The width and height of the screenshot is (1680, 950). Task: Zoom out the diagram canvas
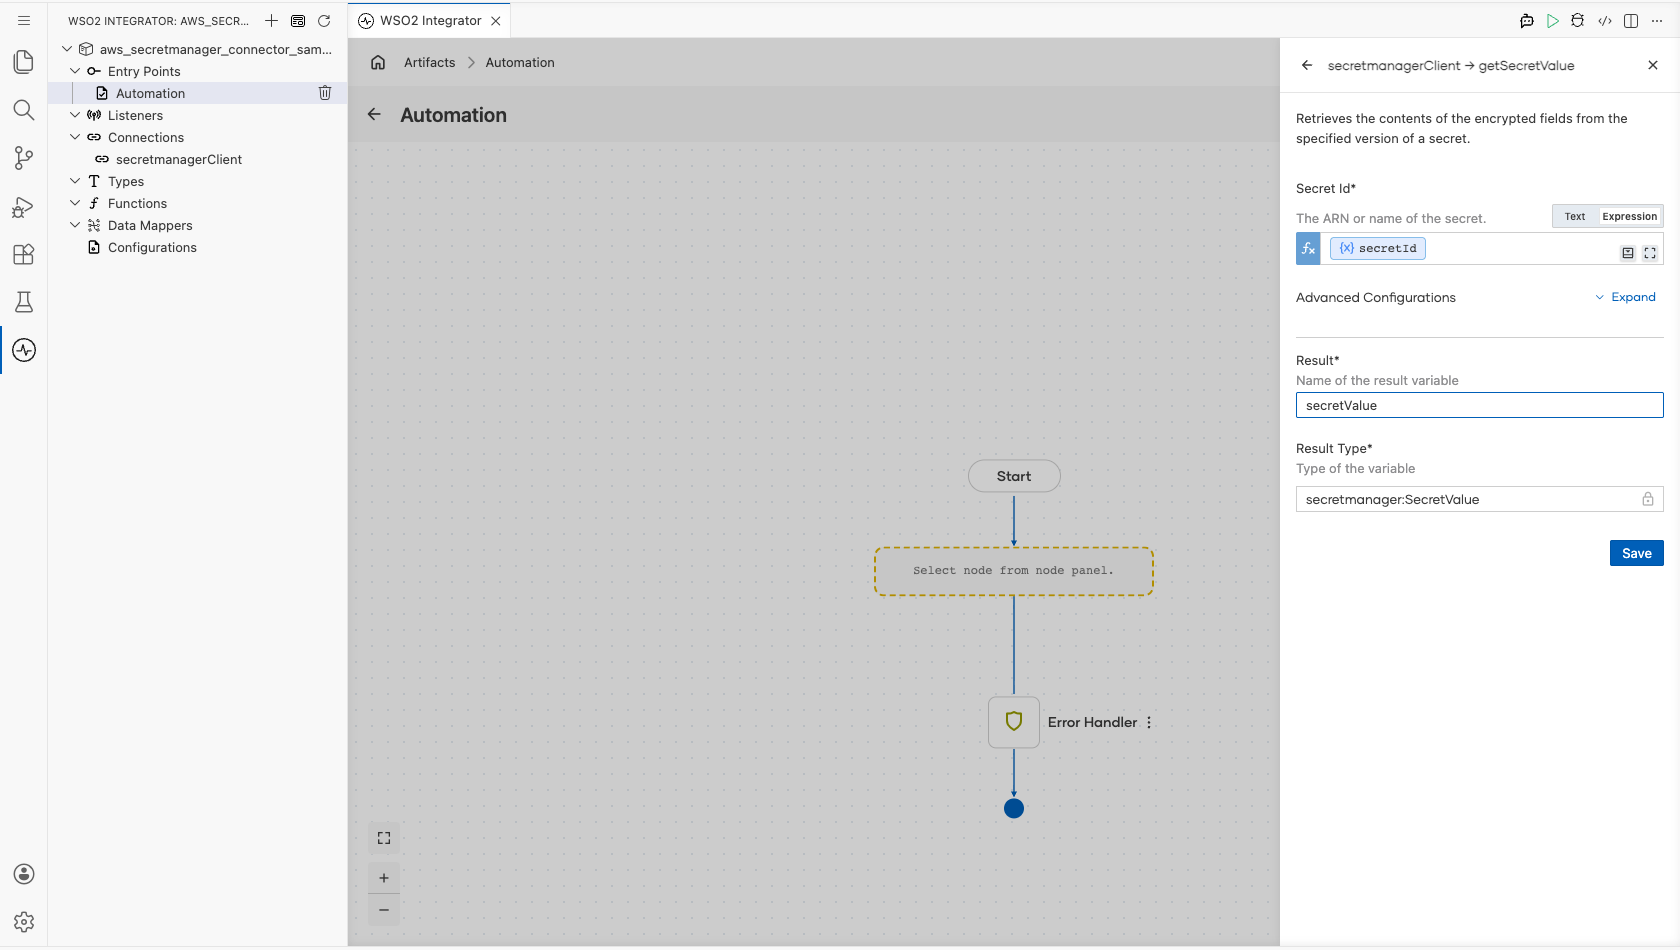[384, 910]
